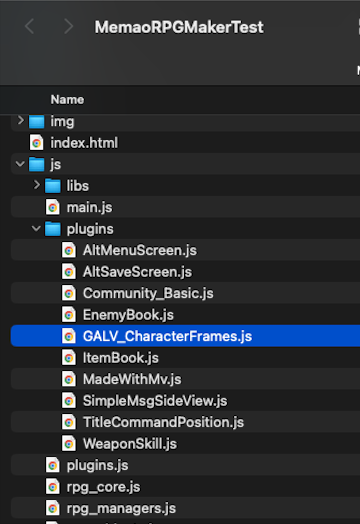This screenshot has height=524, width=360.
Task: Select rpg_managers.js in the list
Action: click(x=121, y=509)
